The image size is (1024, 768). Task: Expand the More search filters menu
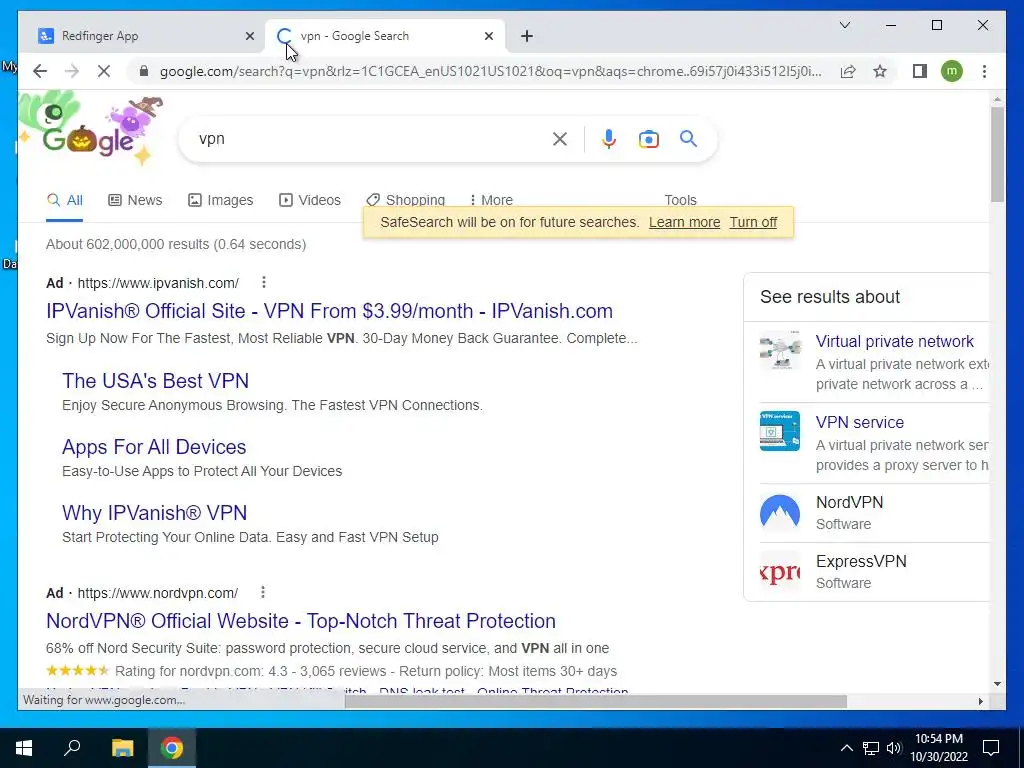[x=491, y=200]
